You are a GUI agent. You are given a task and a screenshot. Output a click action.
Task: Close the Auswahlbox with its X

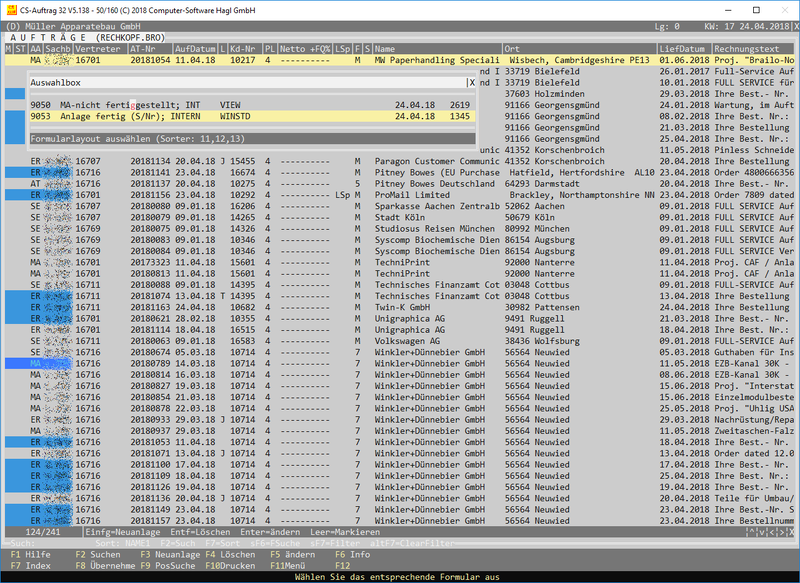coord(472,83)
